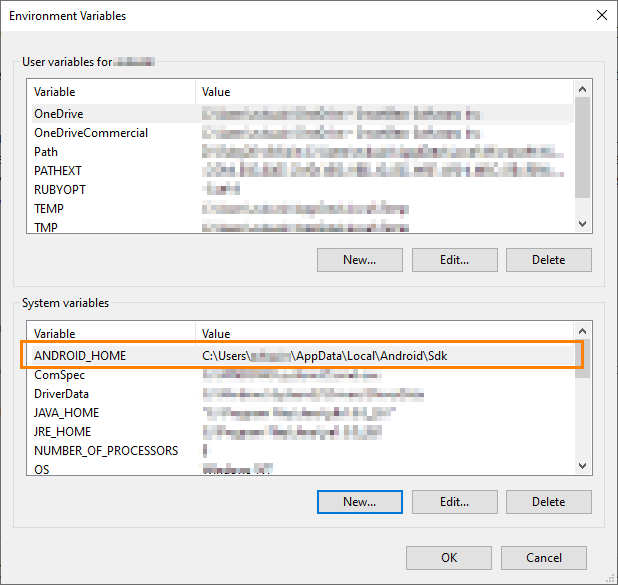Select the JAVA_HOME system variable
Image resolution: width=618 pixels, height=585 pixels.
coord(302,413)
